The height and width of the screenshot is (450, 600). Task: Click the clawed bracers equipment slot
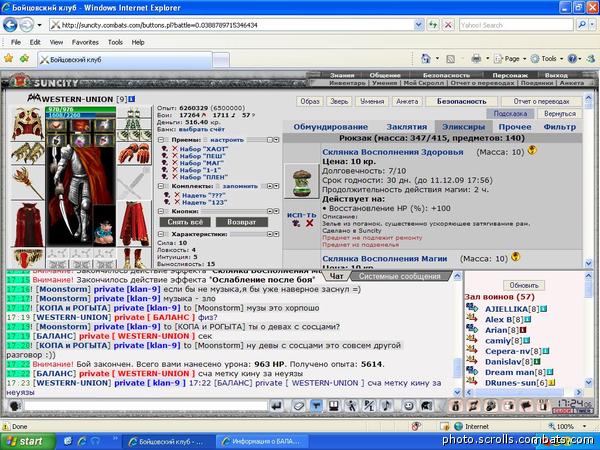27,153
